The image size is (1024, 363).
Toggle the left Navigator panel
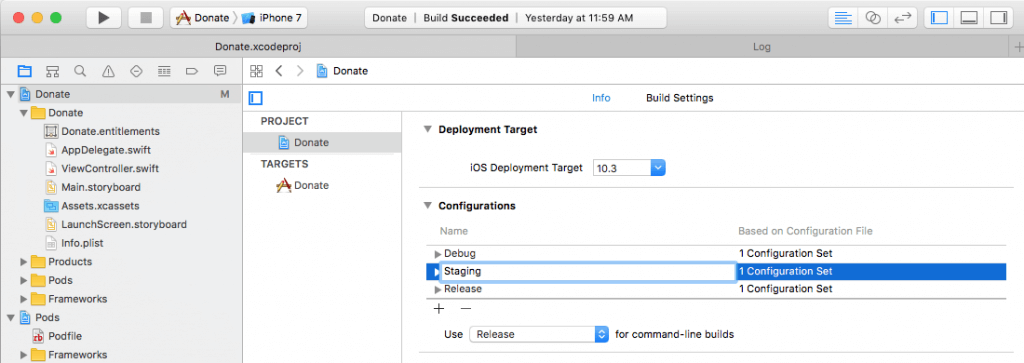939,18
